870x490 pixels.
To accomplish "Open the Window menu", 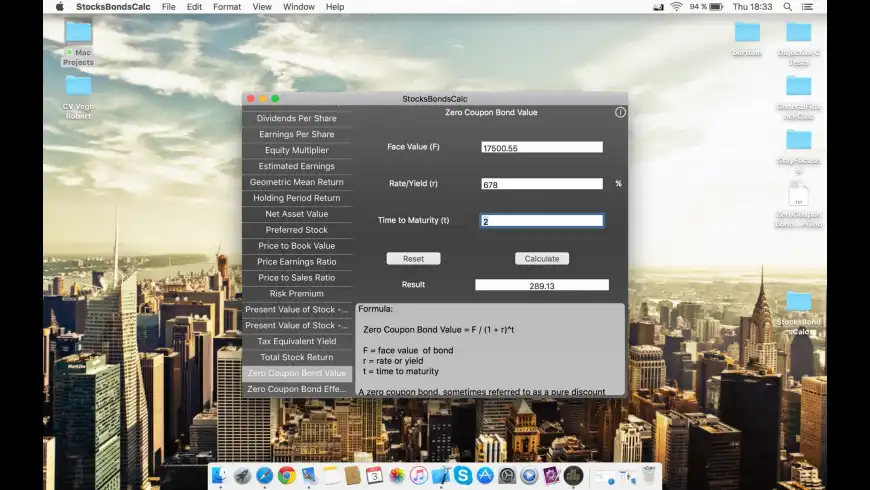I will pos(298,7).
